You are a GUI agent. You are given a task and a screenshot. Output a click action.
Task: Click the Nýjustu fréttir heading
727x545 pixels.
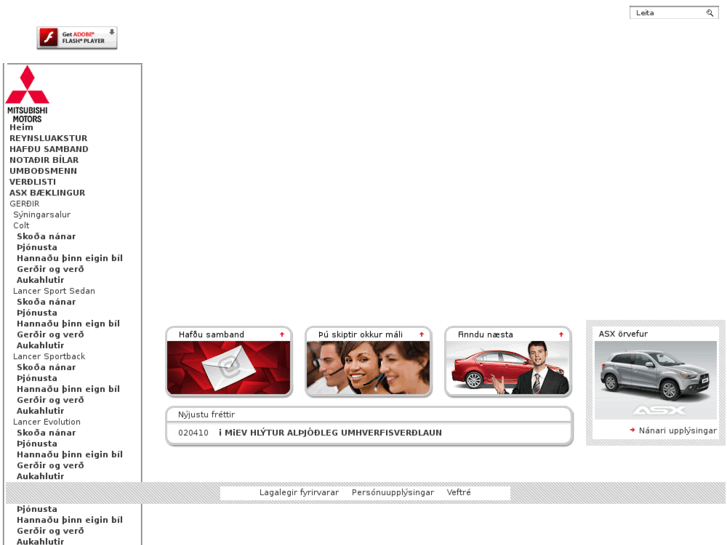point(206,414)
